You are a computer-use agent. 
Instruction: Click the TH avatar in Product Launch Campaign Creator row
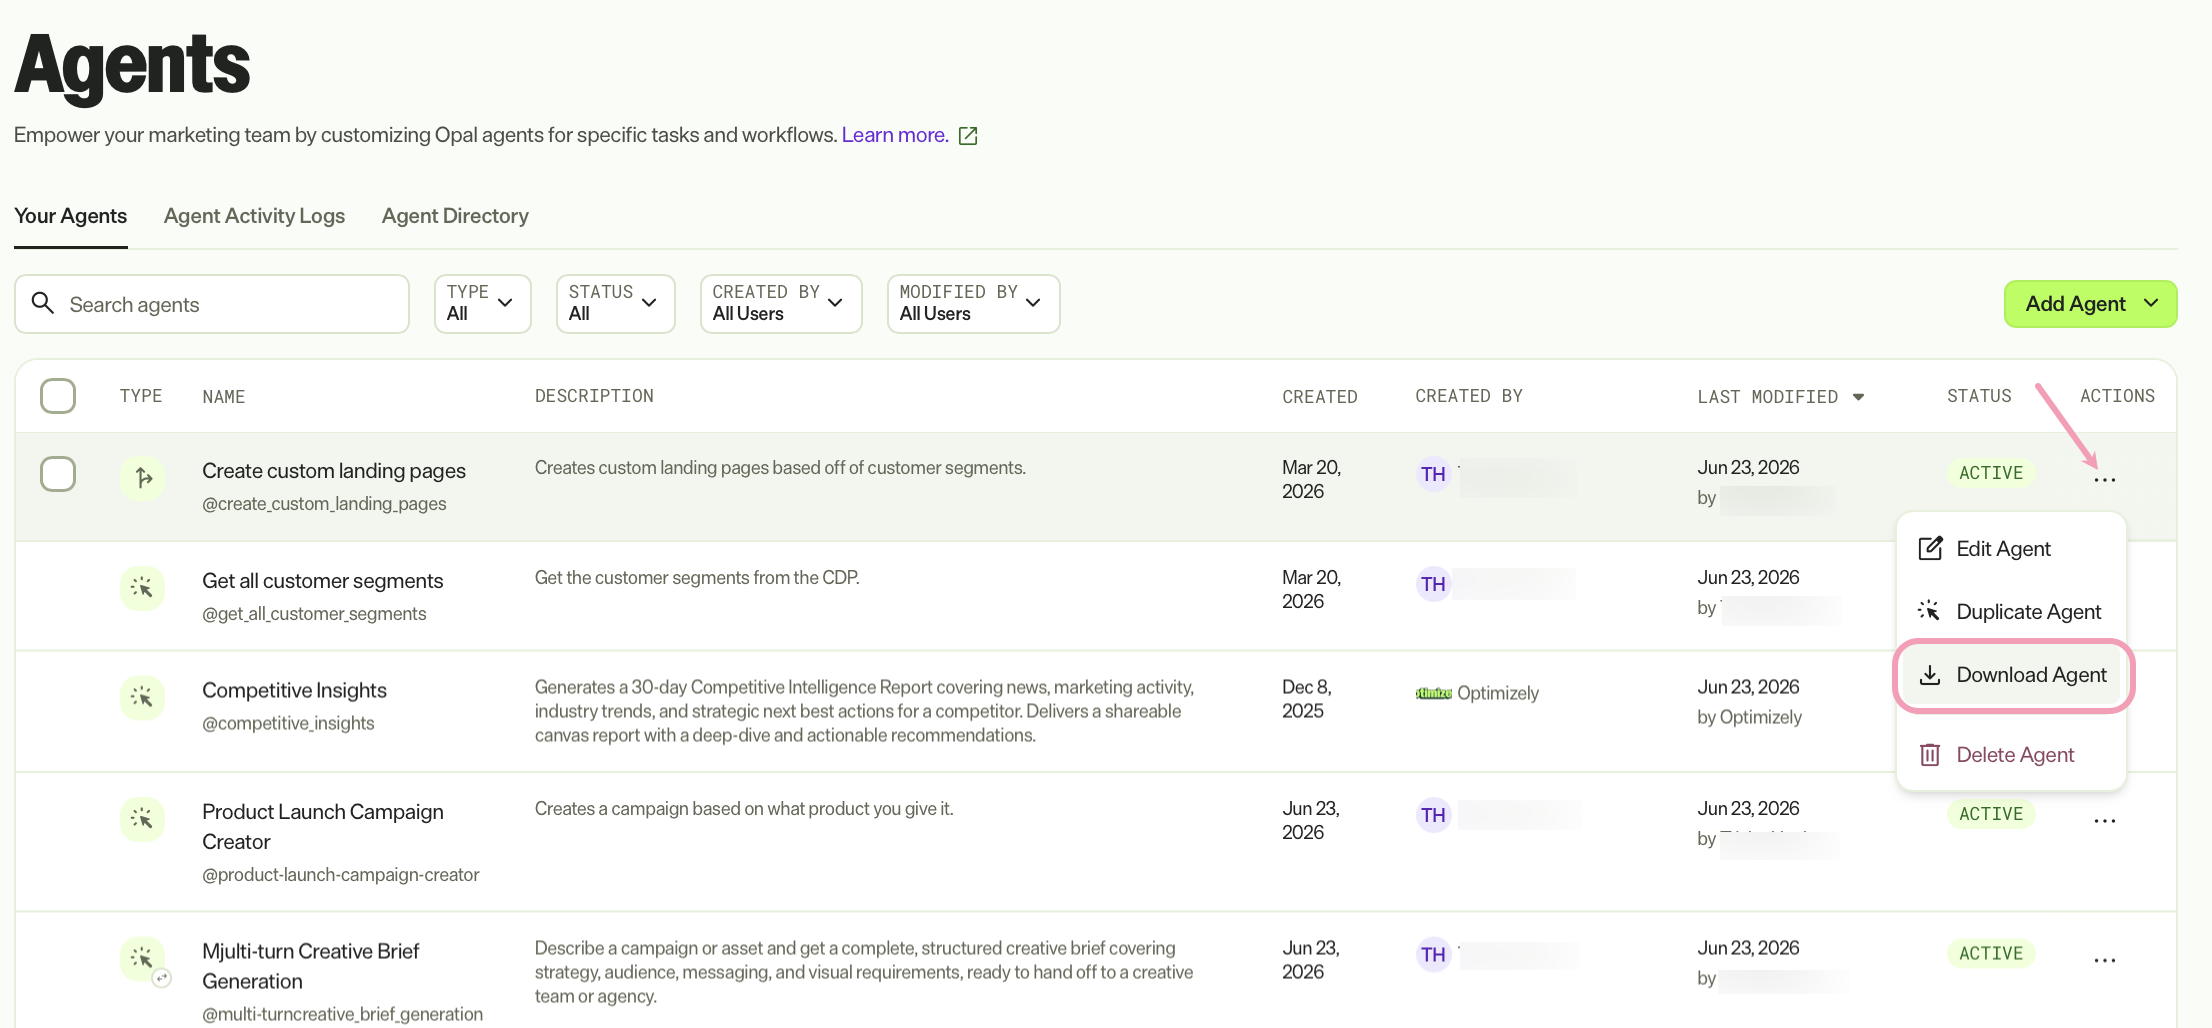(1433, 815)
